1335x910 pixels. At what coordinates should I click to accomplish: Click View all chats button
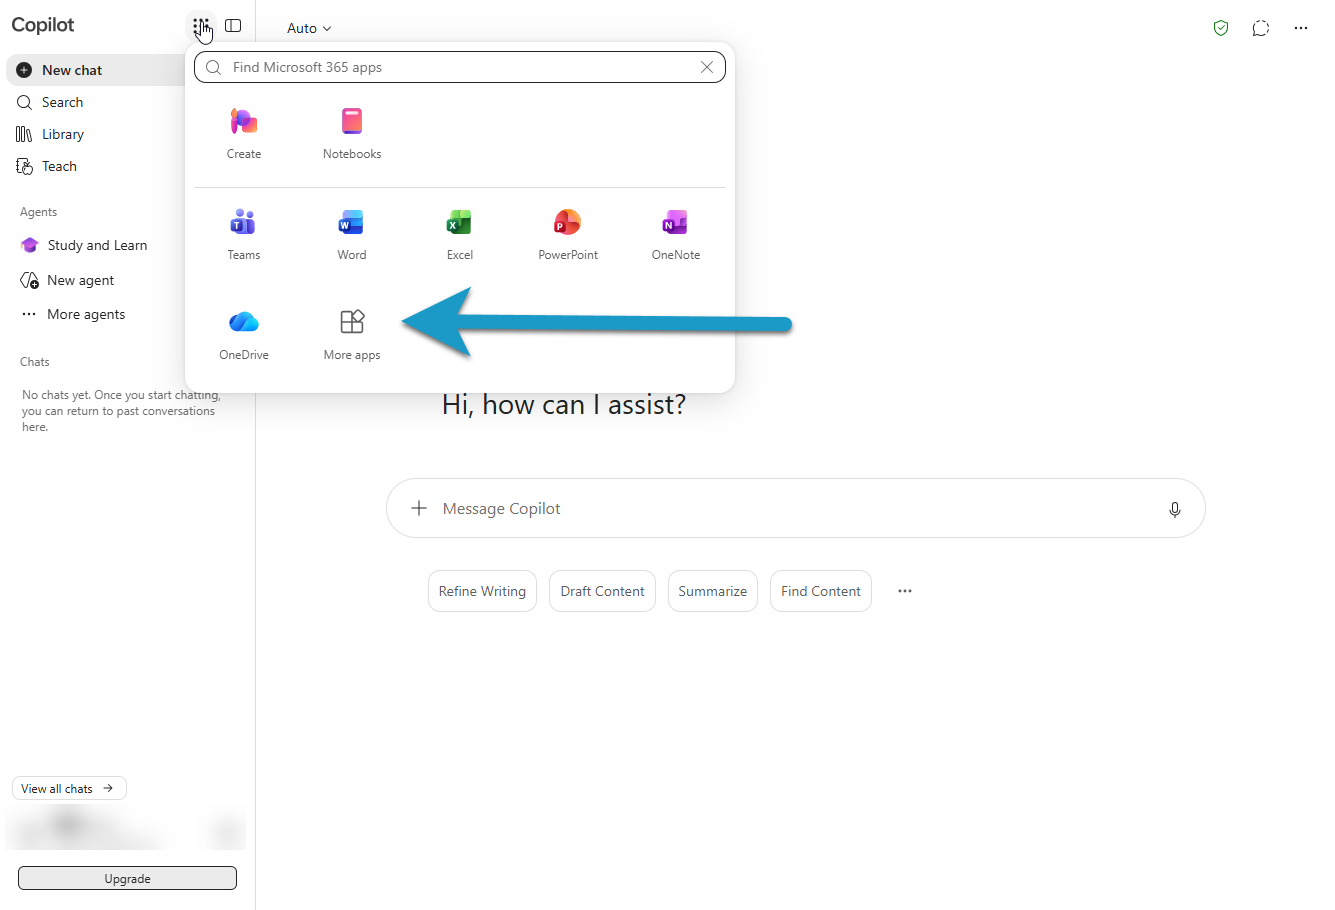pyautogui.click(x=69, y=788)
